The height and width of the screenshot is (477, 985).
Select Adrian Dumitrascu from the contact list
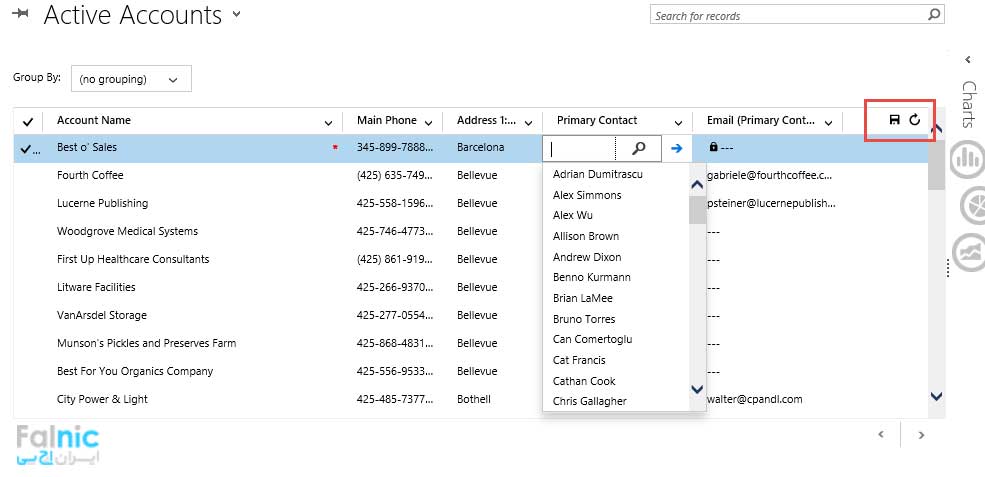point(597,174)
